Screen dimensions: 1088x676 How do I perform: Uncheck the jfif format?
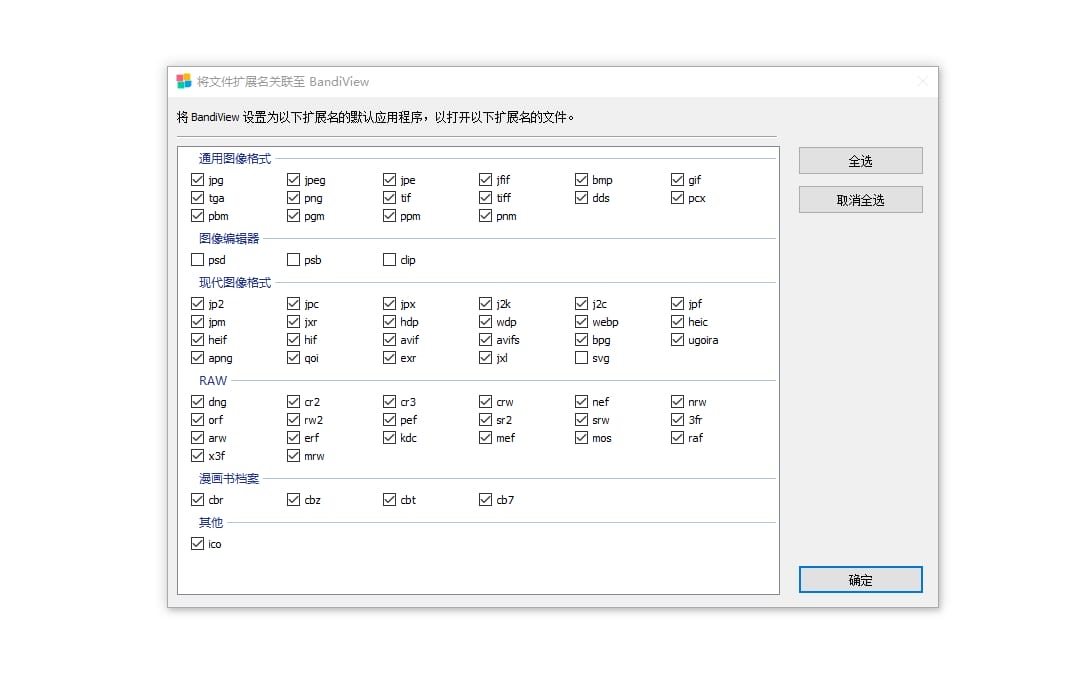click(485, 180)
